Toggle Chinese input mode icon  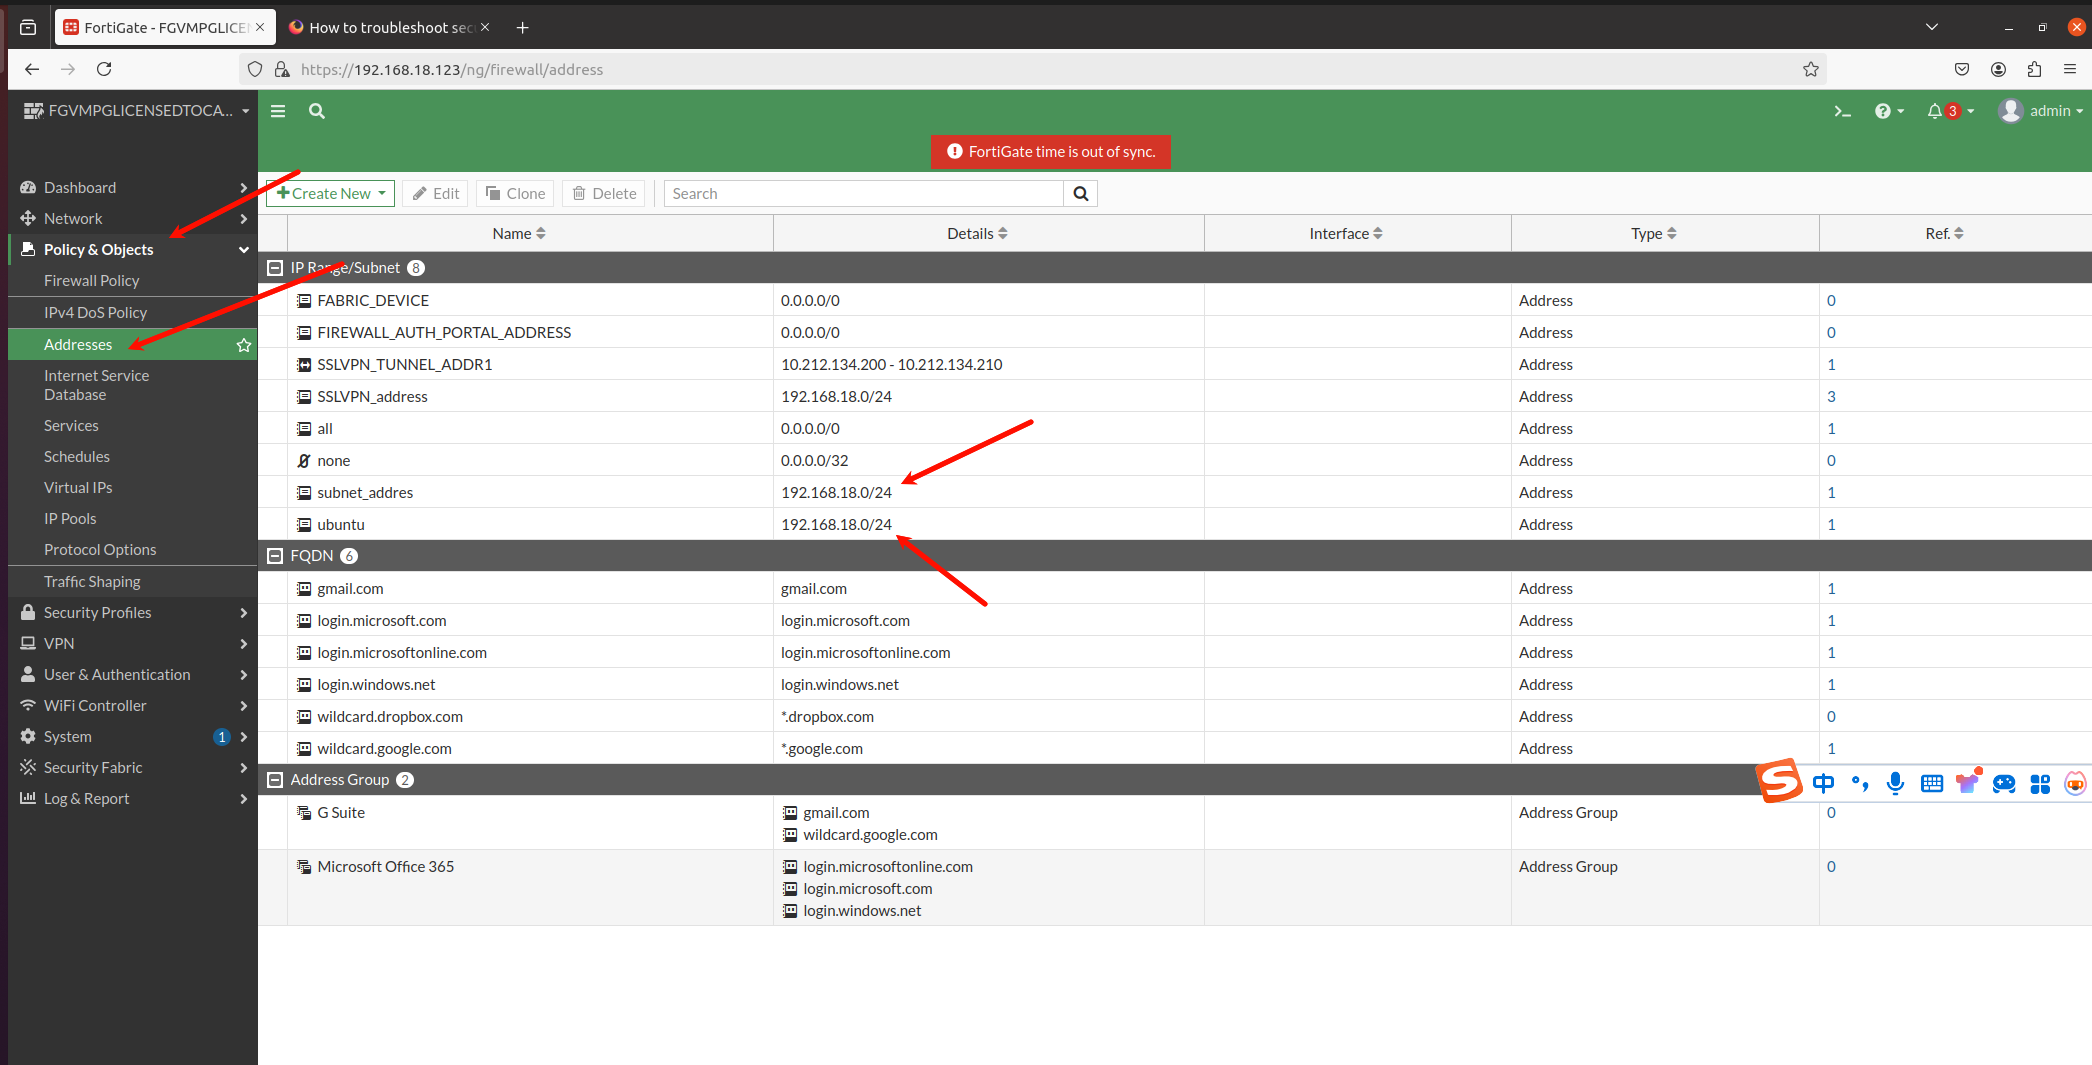(x=1823, y=784)
